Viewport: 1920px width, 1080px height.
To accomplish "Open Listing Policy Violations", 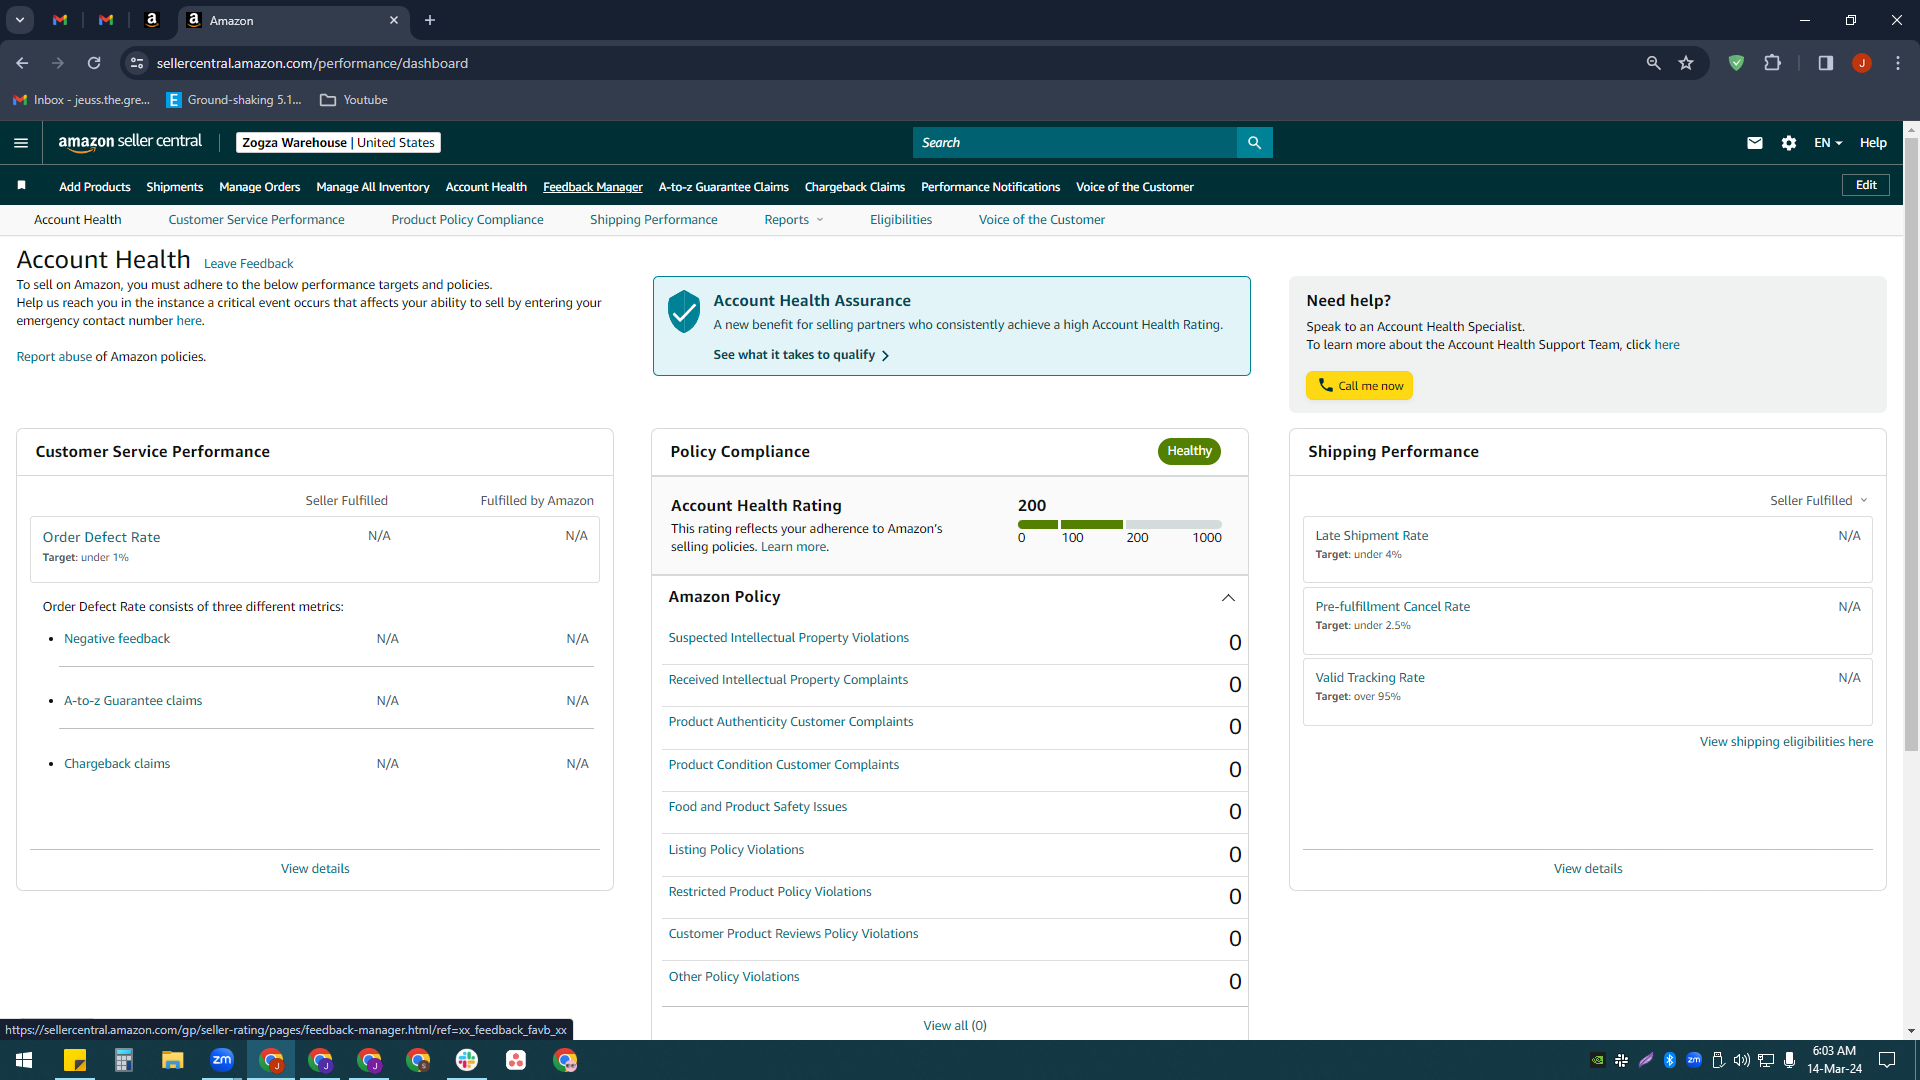I will 736,850.
